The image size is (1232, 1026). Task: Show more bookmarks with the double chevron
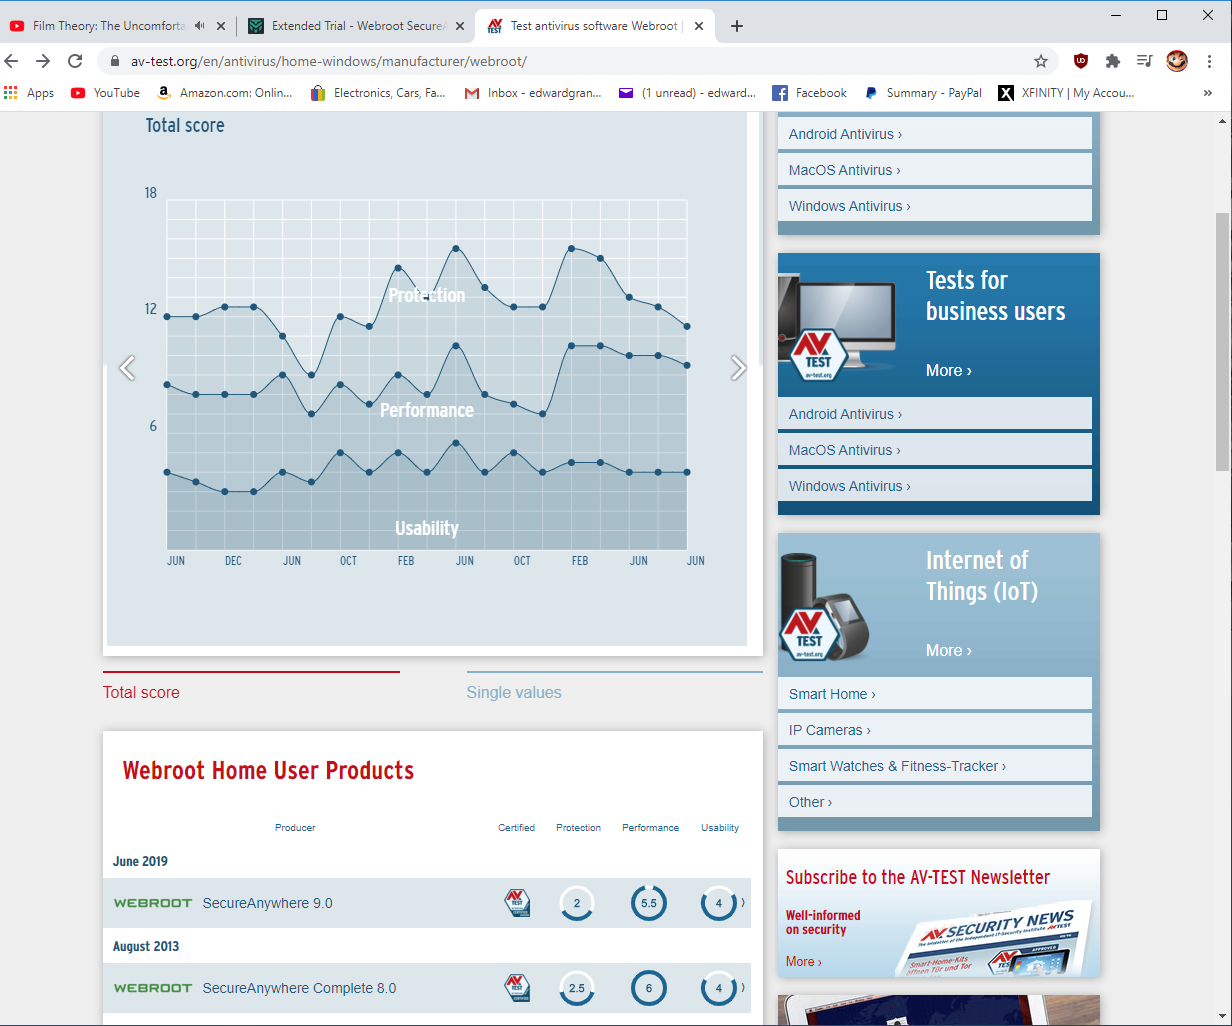click(x=1208, y=93)
